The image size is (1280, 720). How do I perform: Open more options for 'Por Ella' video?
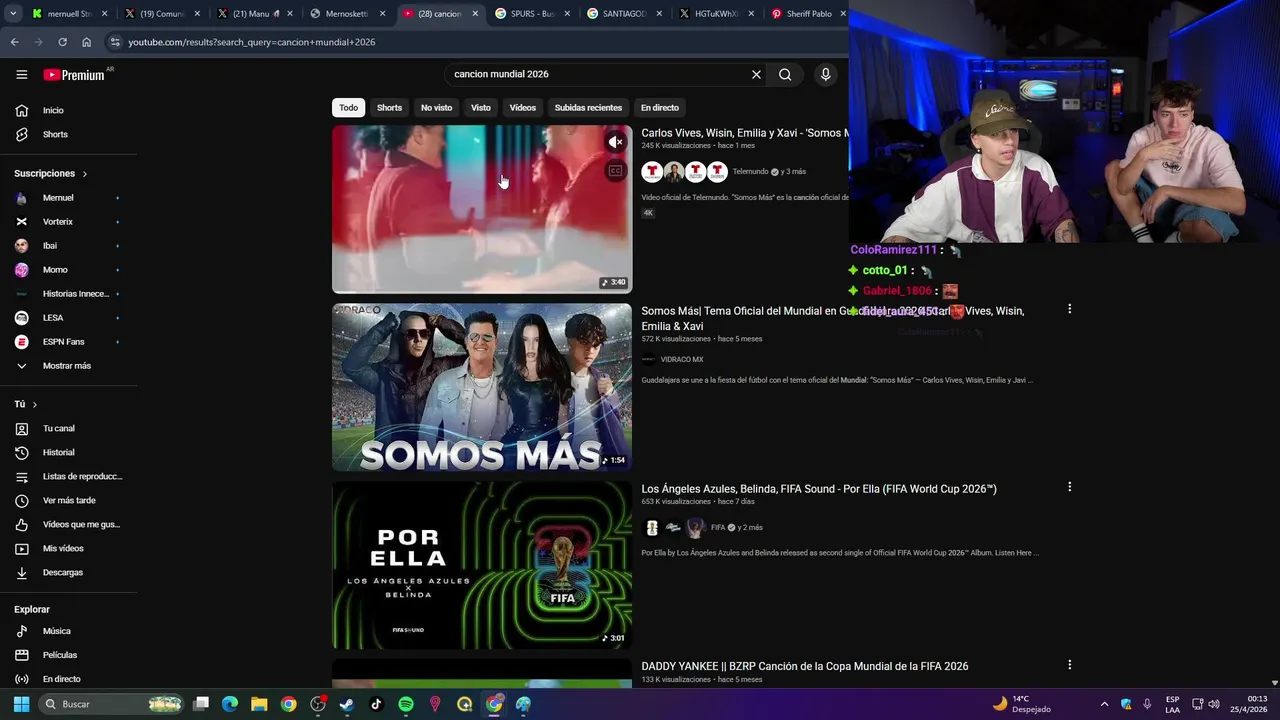(x=1069, y=487)
